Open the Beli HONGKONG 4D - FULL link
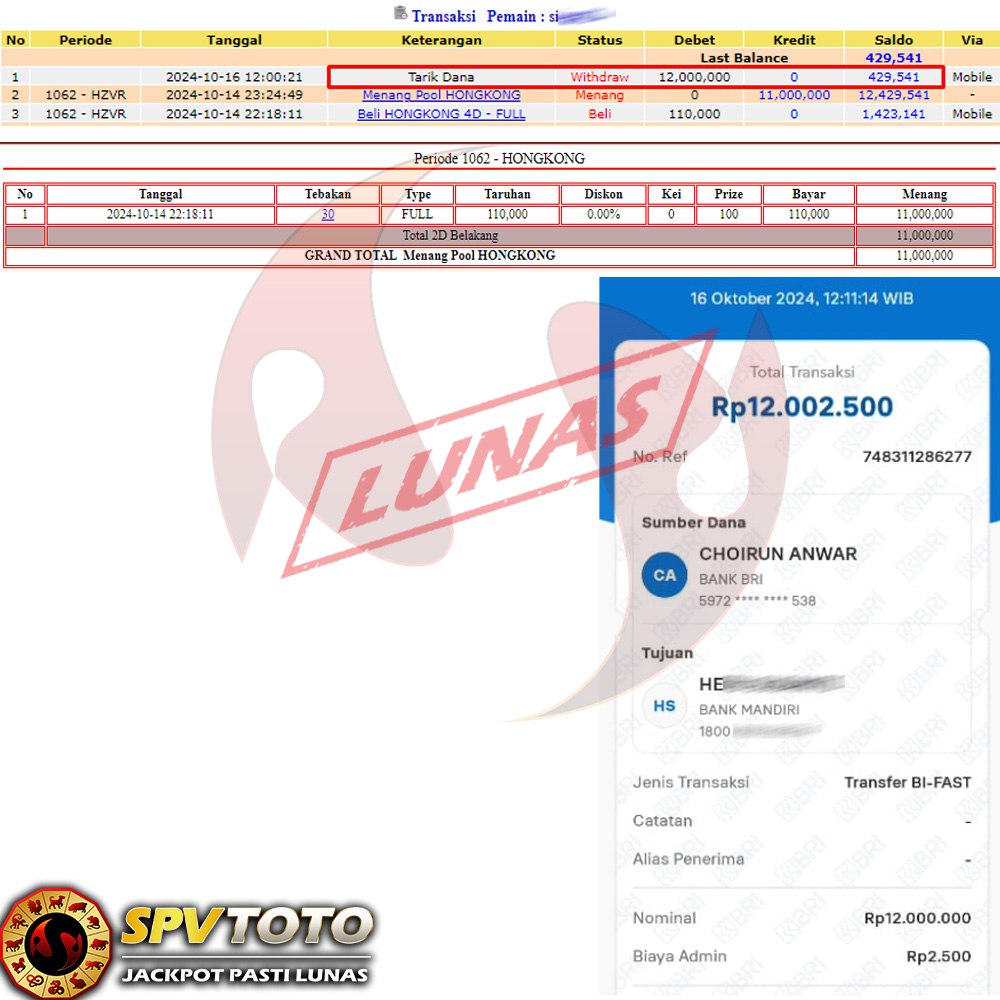 (441, 114)
